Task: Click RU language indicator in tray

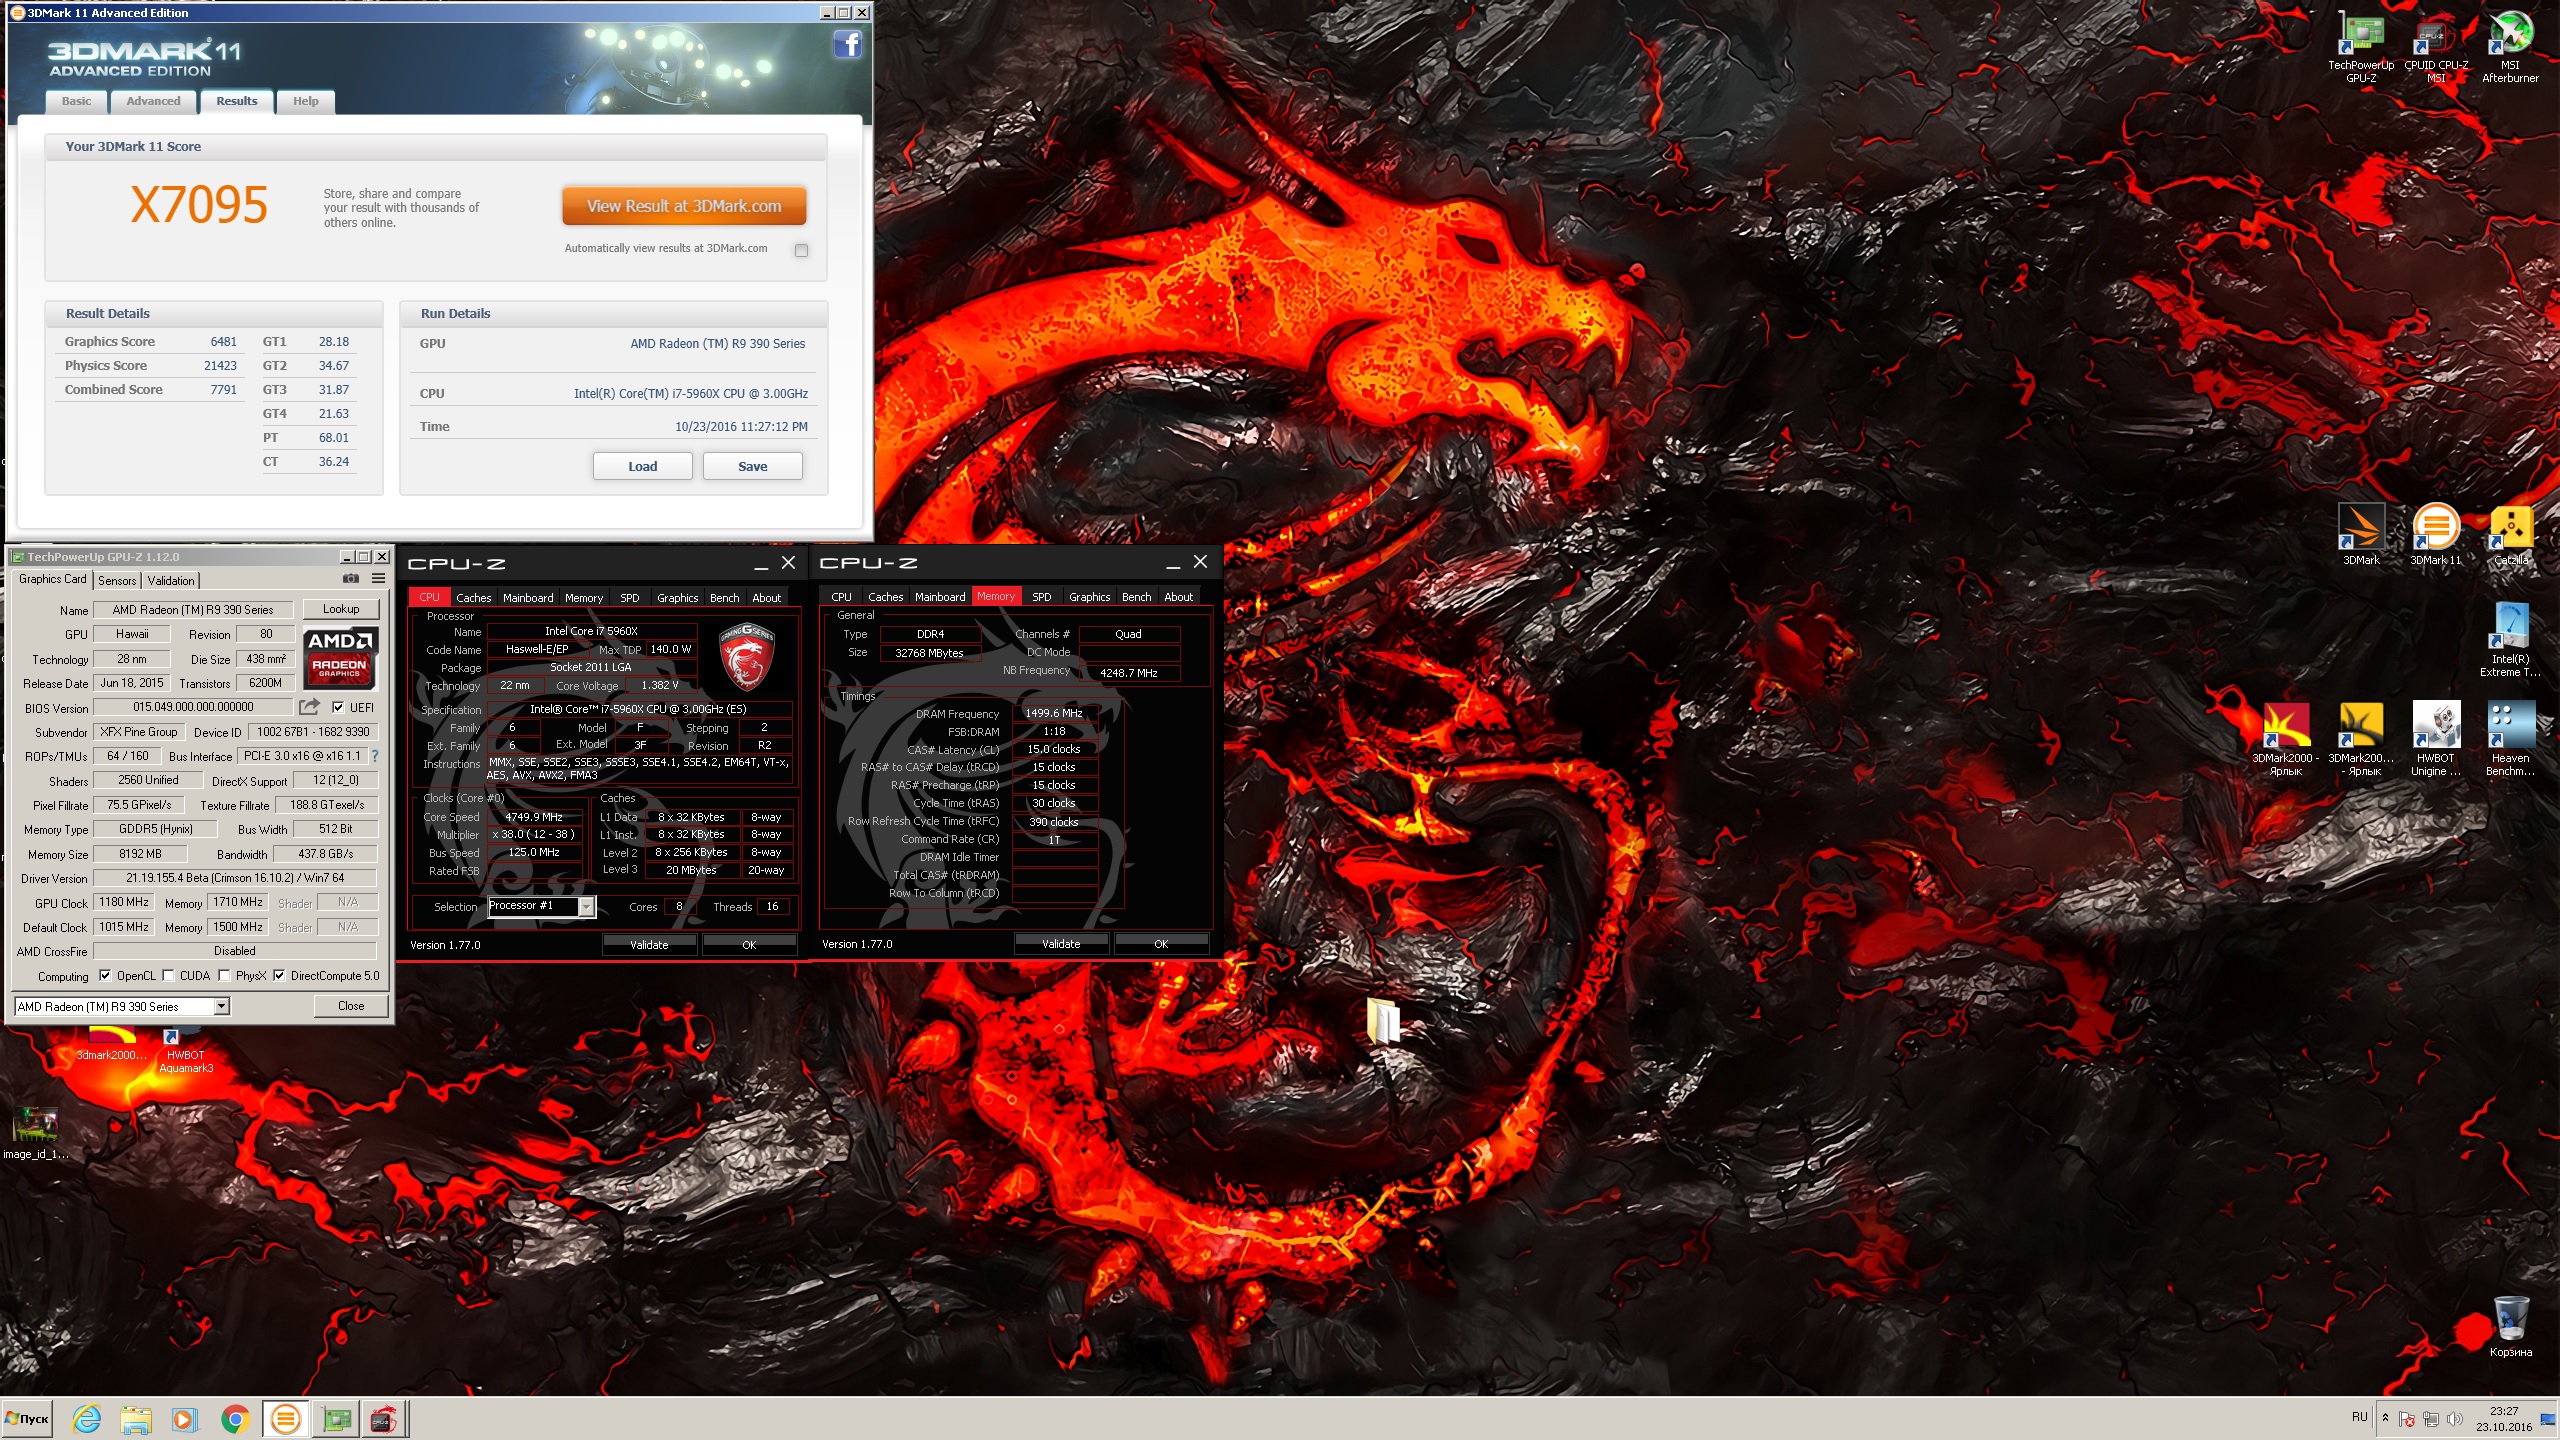Action: pyautogui.click(x=2359, y=1417)
